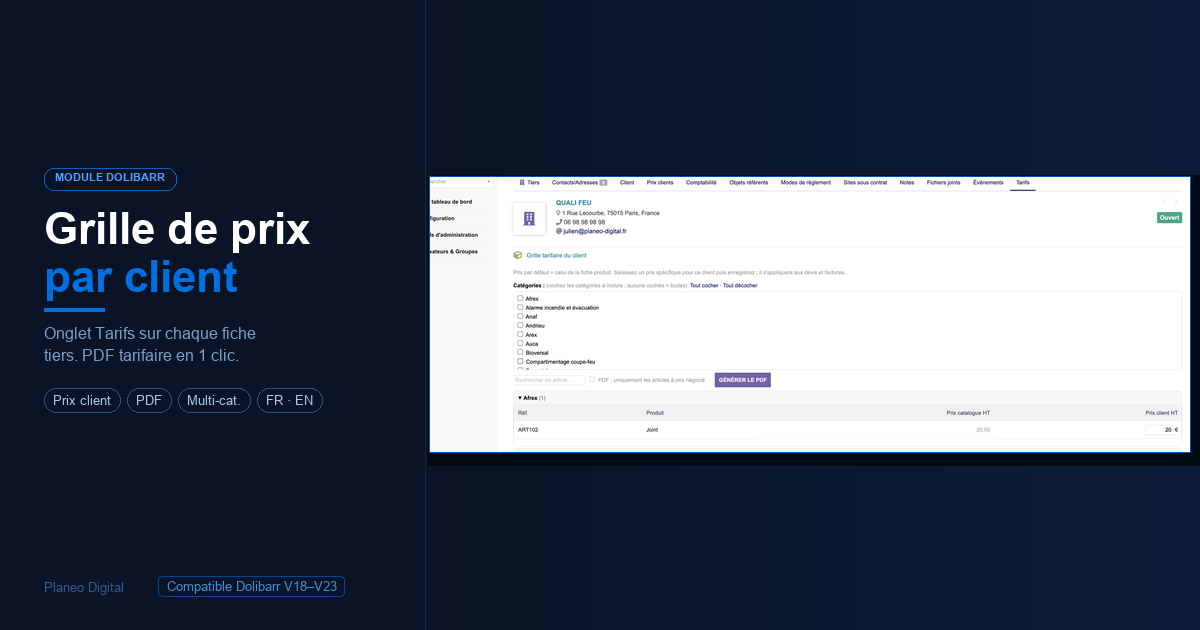Image resolution: width=1200 pixels, height=630 pixels.
Task: Open tableau de bord in the sidebar
Action: (451, 201)
